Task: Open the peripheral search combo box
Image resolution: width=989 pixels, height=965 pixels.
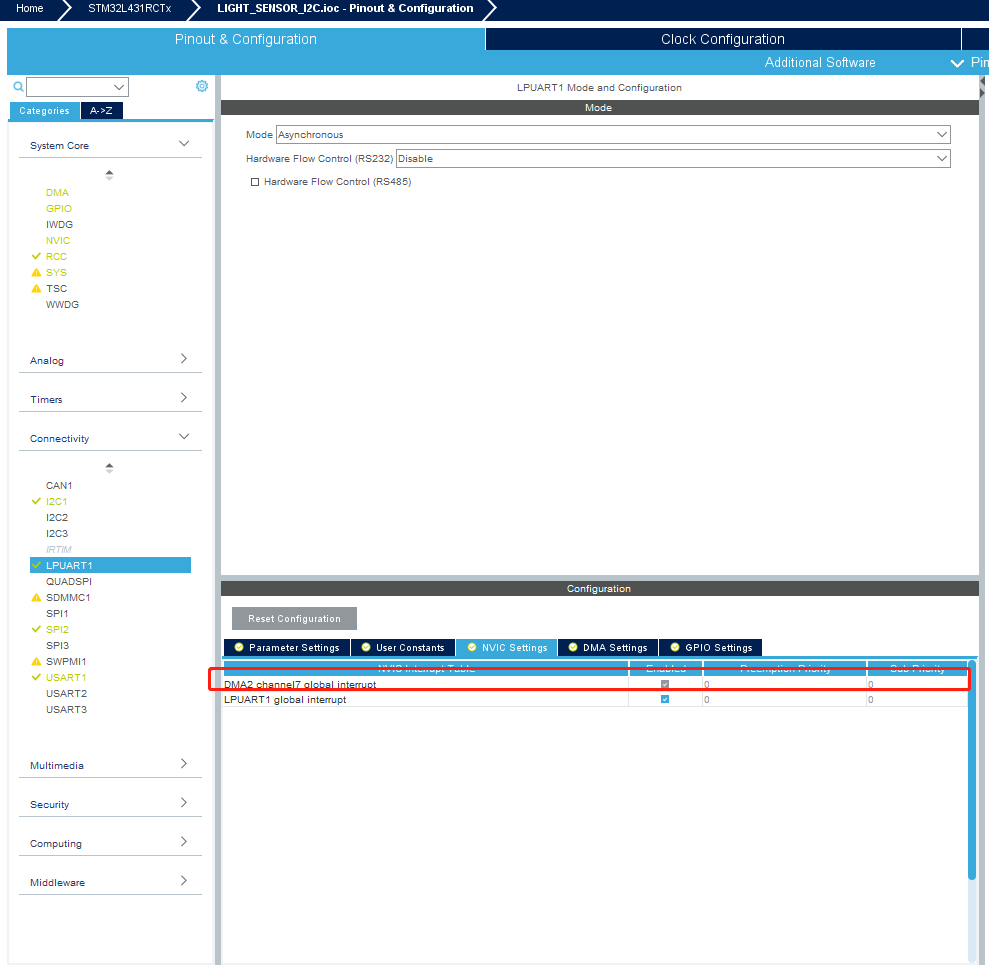Action: [x=78, y=87]
